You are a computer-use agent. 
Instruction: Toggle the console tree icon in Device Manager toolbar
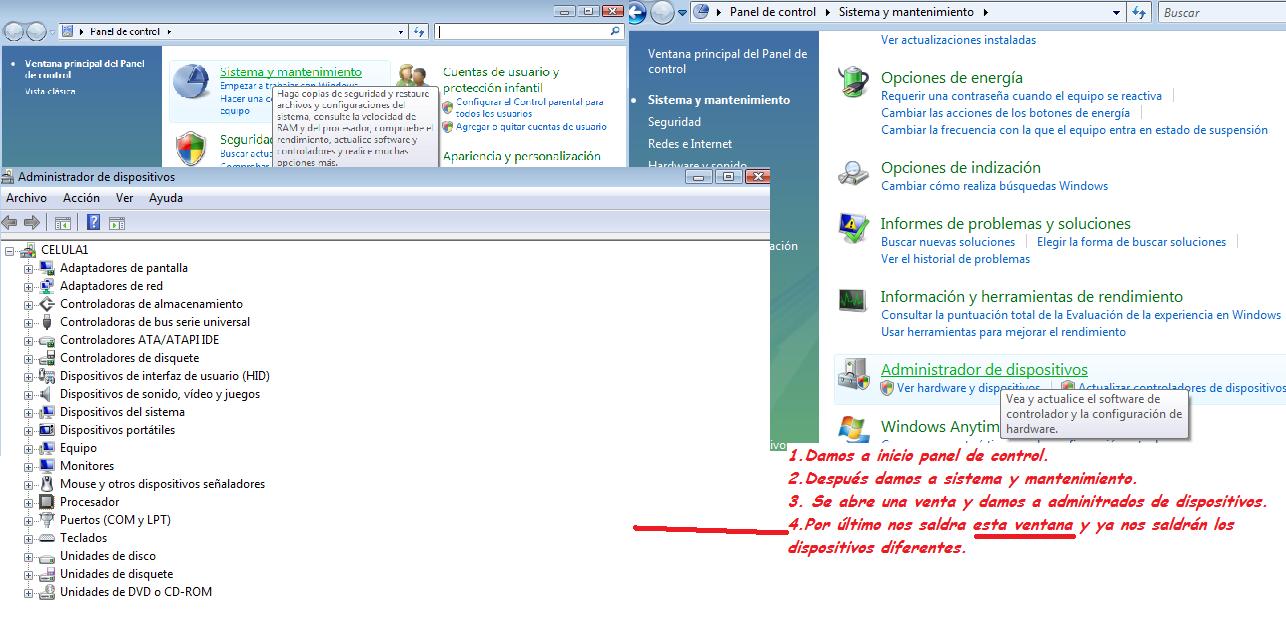pyautogui.click(x=63, y=223)
